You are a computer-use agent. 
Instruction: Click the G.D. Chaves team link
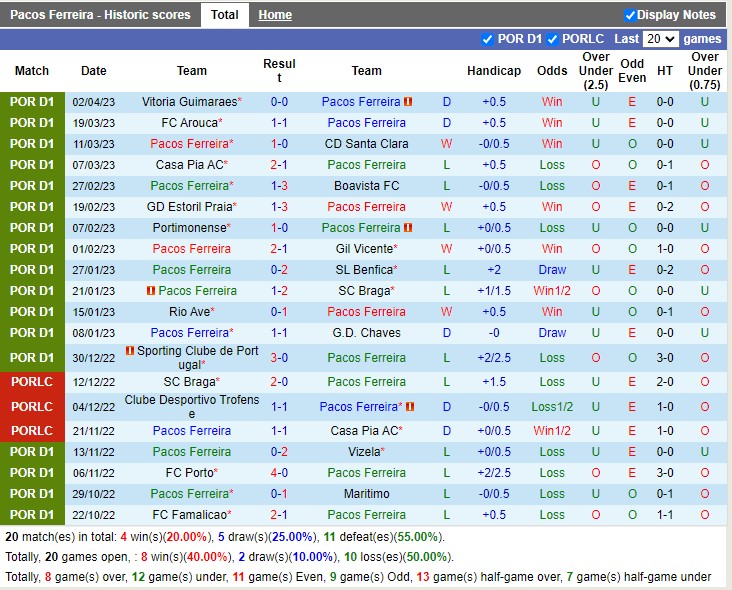coord(366,333)
